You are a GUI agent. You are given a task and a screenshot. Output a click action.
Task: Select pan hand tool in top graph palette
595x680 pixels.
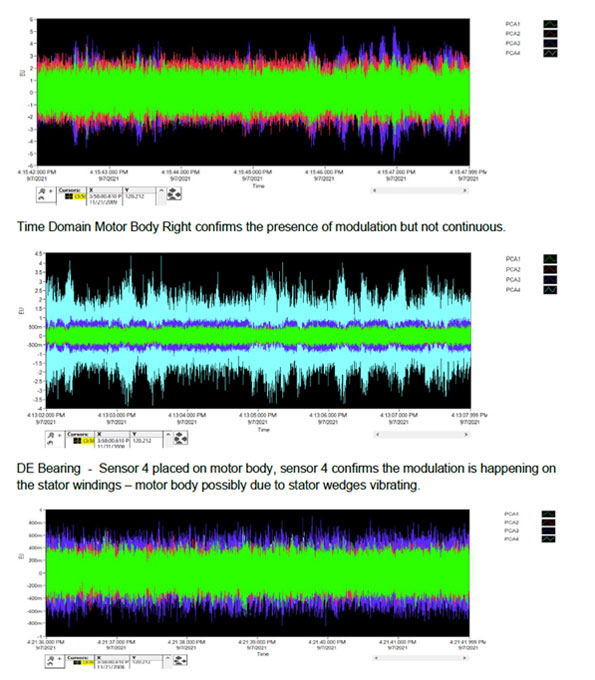coord(42,198)
